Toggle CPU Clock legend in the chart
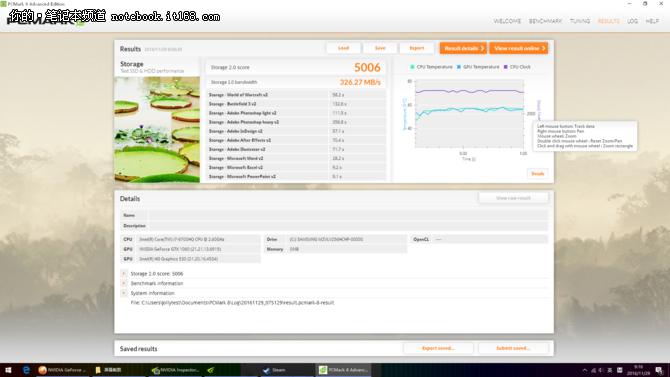This screenshot has width=670, height=377. point(517,67)
